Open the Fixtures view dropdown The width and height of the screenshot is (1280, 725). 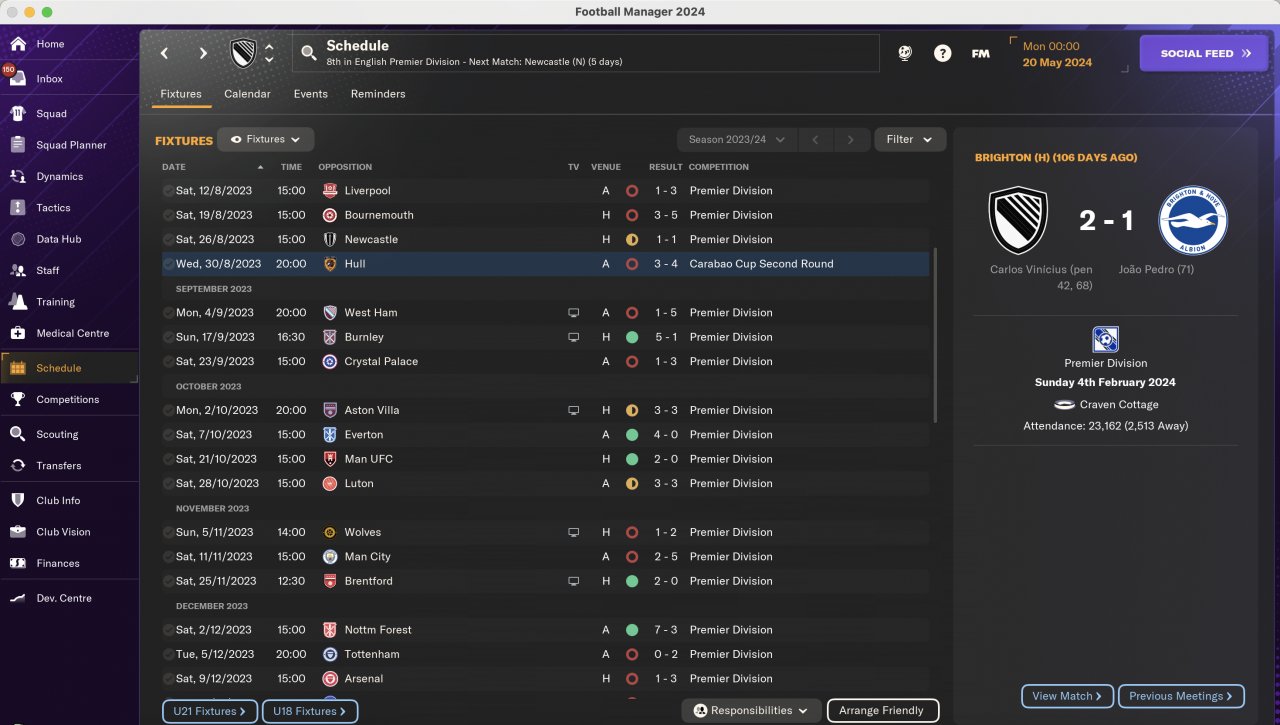pos(266,140)
